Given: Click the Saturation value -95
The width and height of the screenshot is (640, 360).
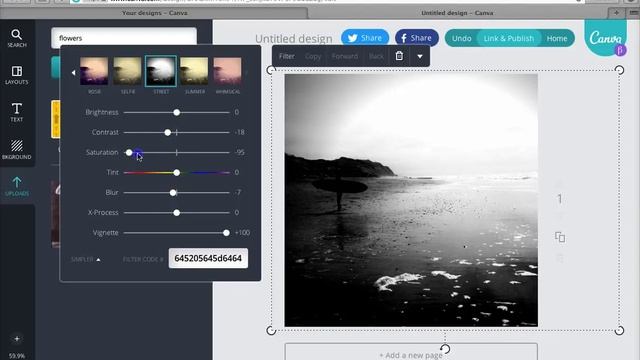Looking at the screenshot, I should 240,152.
